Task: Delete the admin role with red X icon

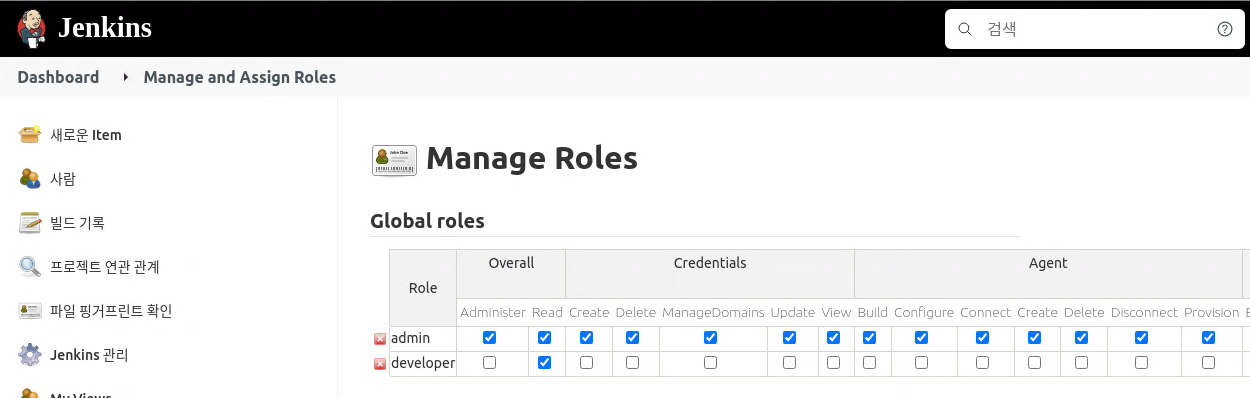Action: click(380, 339)
